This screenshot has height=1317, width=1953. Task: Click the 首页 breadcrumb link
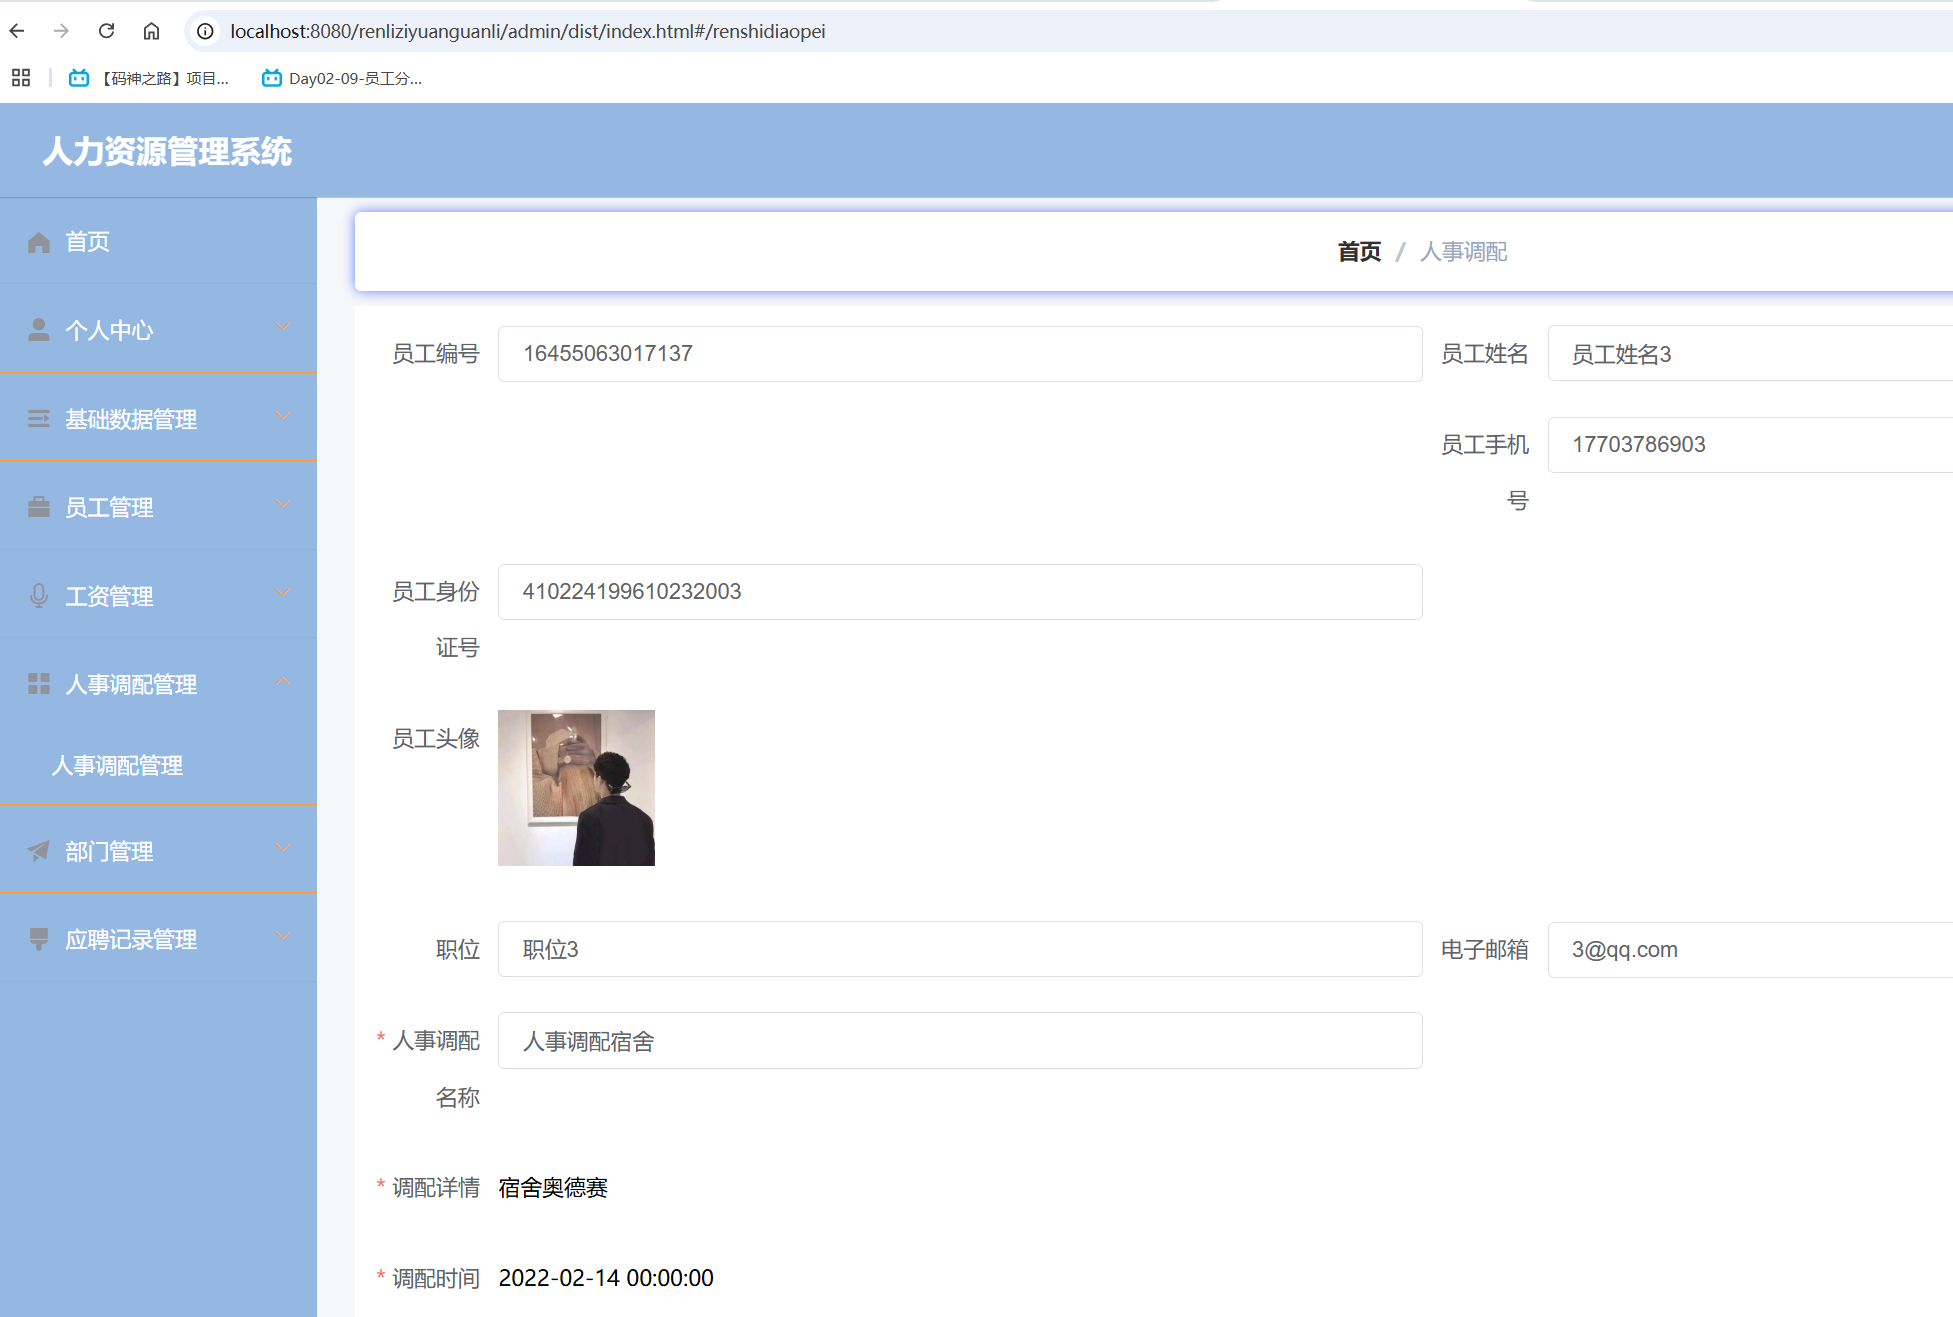point(1358,251)
